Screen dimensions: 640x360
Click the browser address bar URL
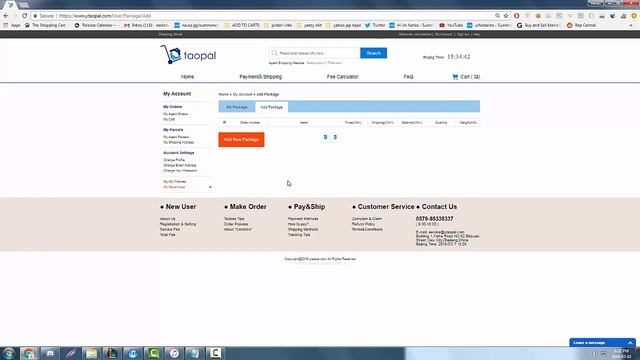105,16
